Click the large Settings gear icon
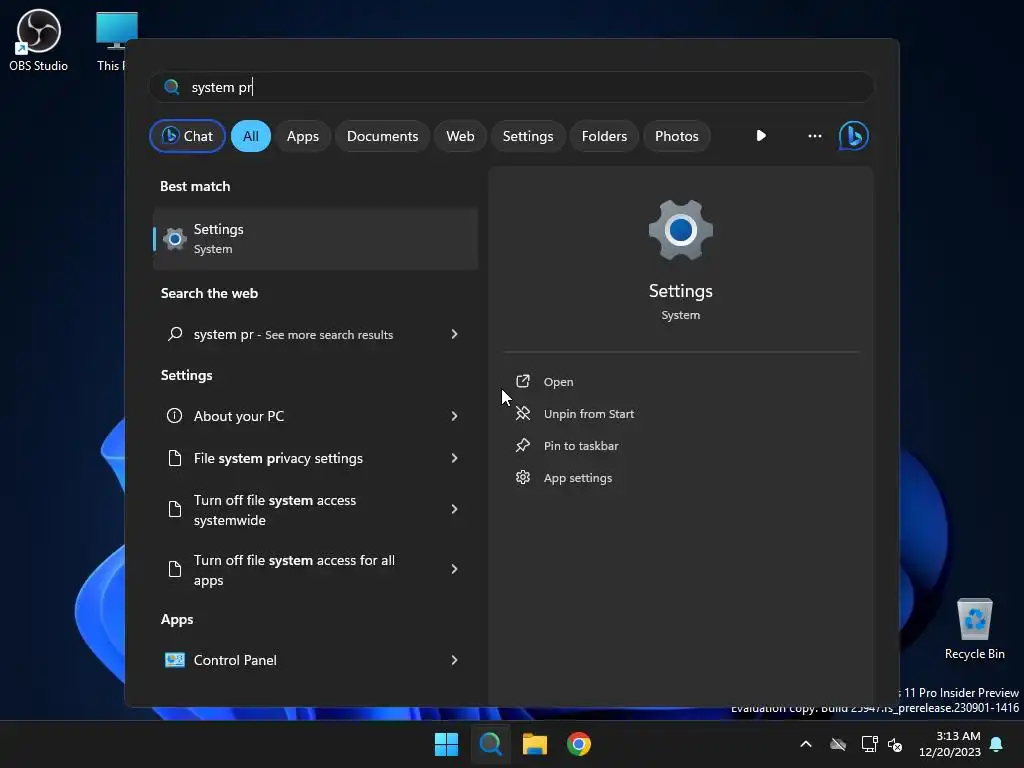This screenshot has height=768, width=1024. 680,230
